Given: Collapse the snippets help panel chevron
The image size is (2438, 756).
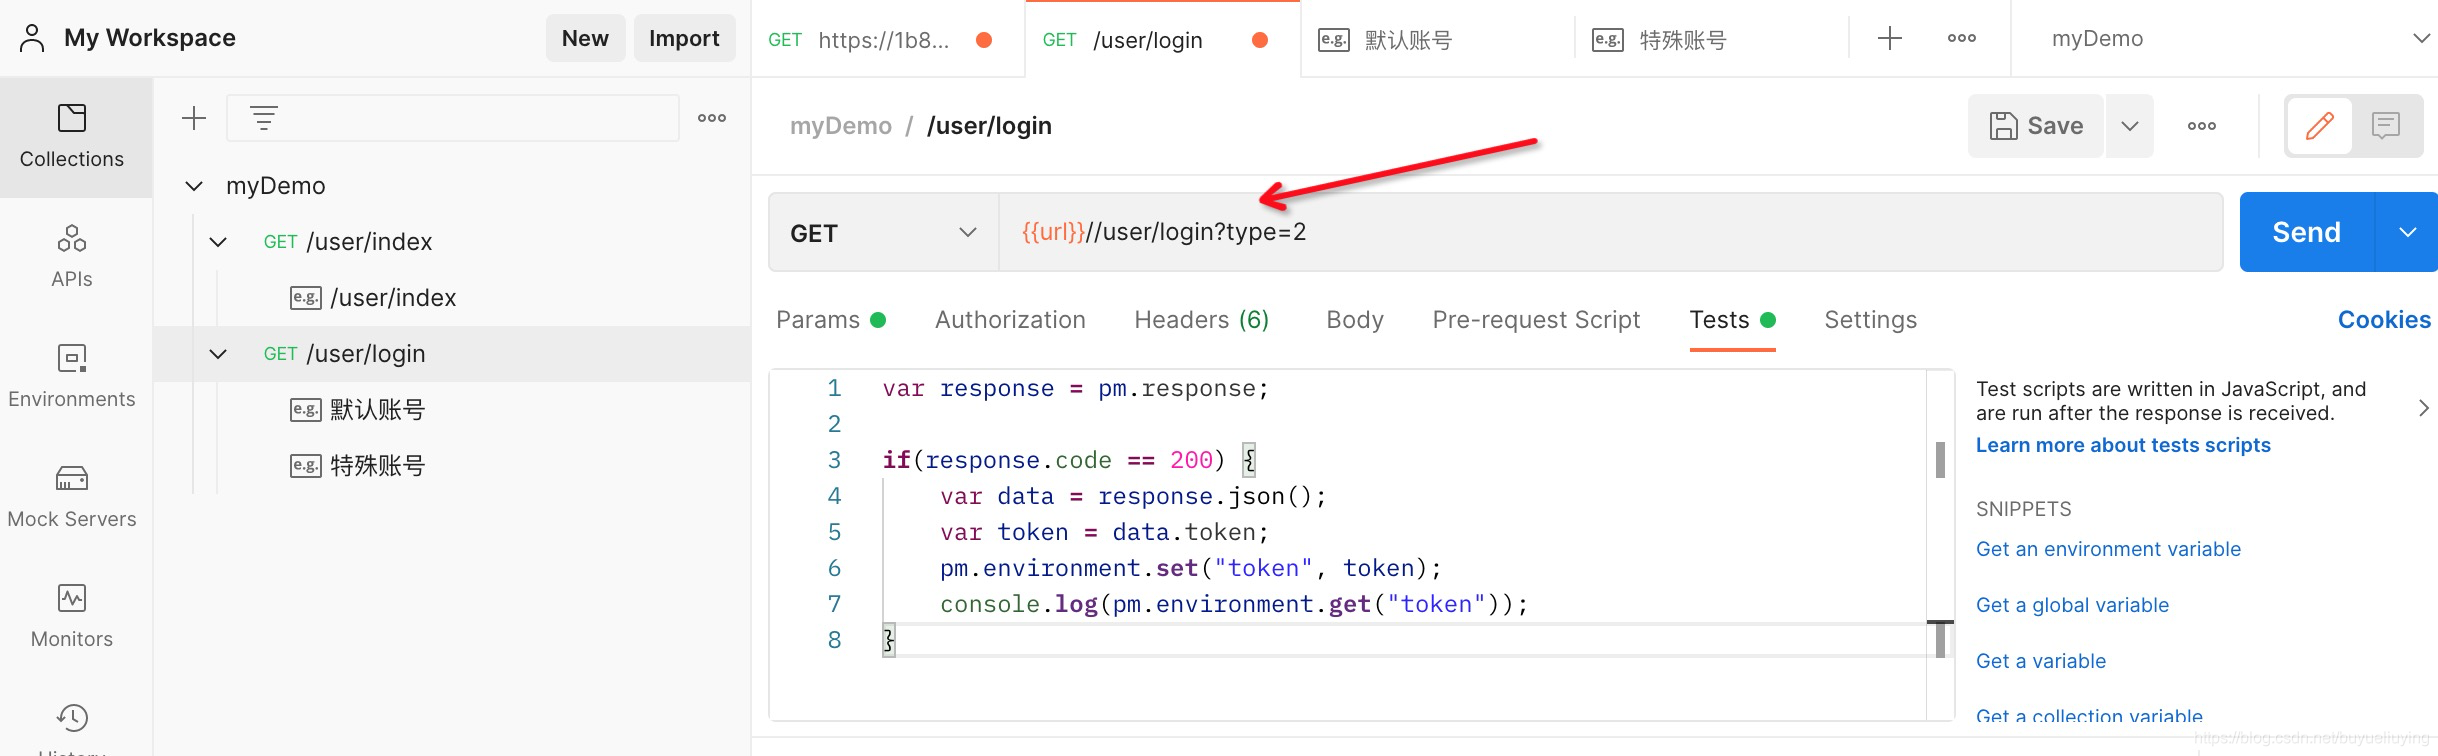Looking at the screenshot, I should [x=2423, y=408].
